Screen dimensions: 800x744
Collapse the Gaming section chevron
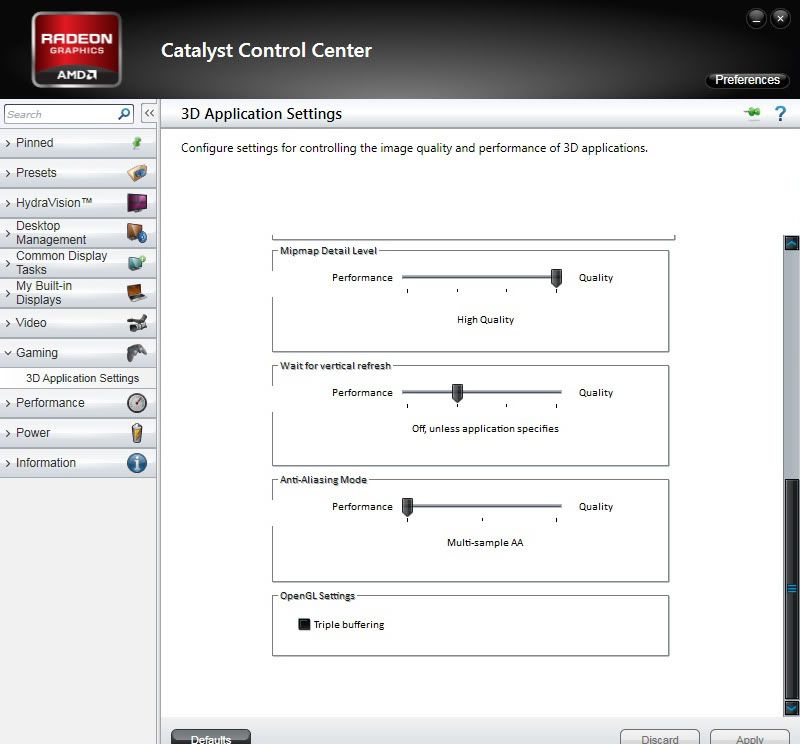[x=8, y=353]
